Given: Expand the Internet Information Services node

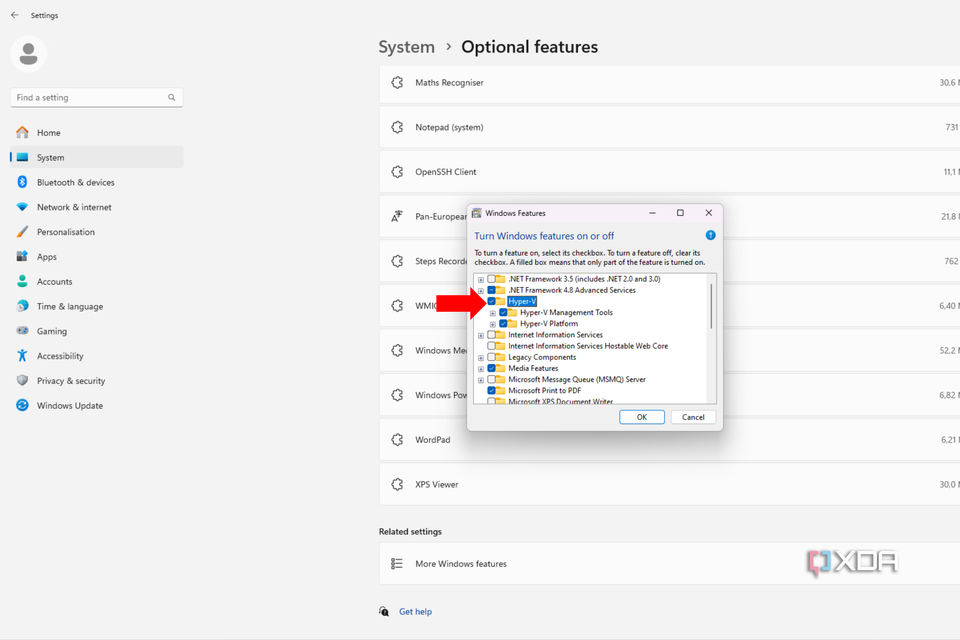Looking at the screenshot, I should (481, 335).
